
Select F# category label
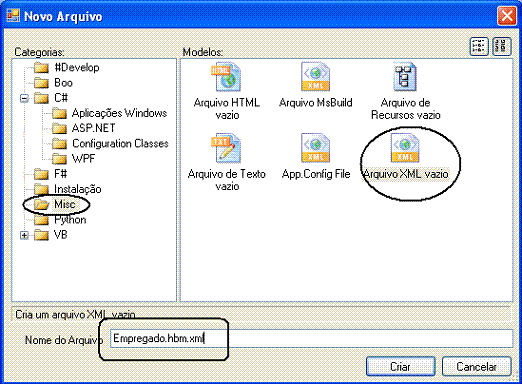[x=60, y=174]
